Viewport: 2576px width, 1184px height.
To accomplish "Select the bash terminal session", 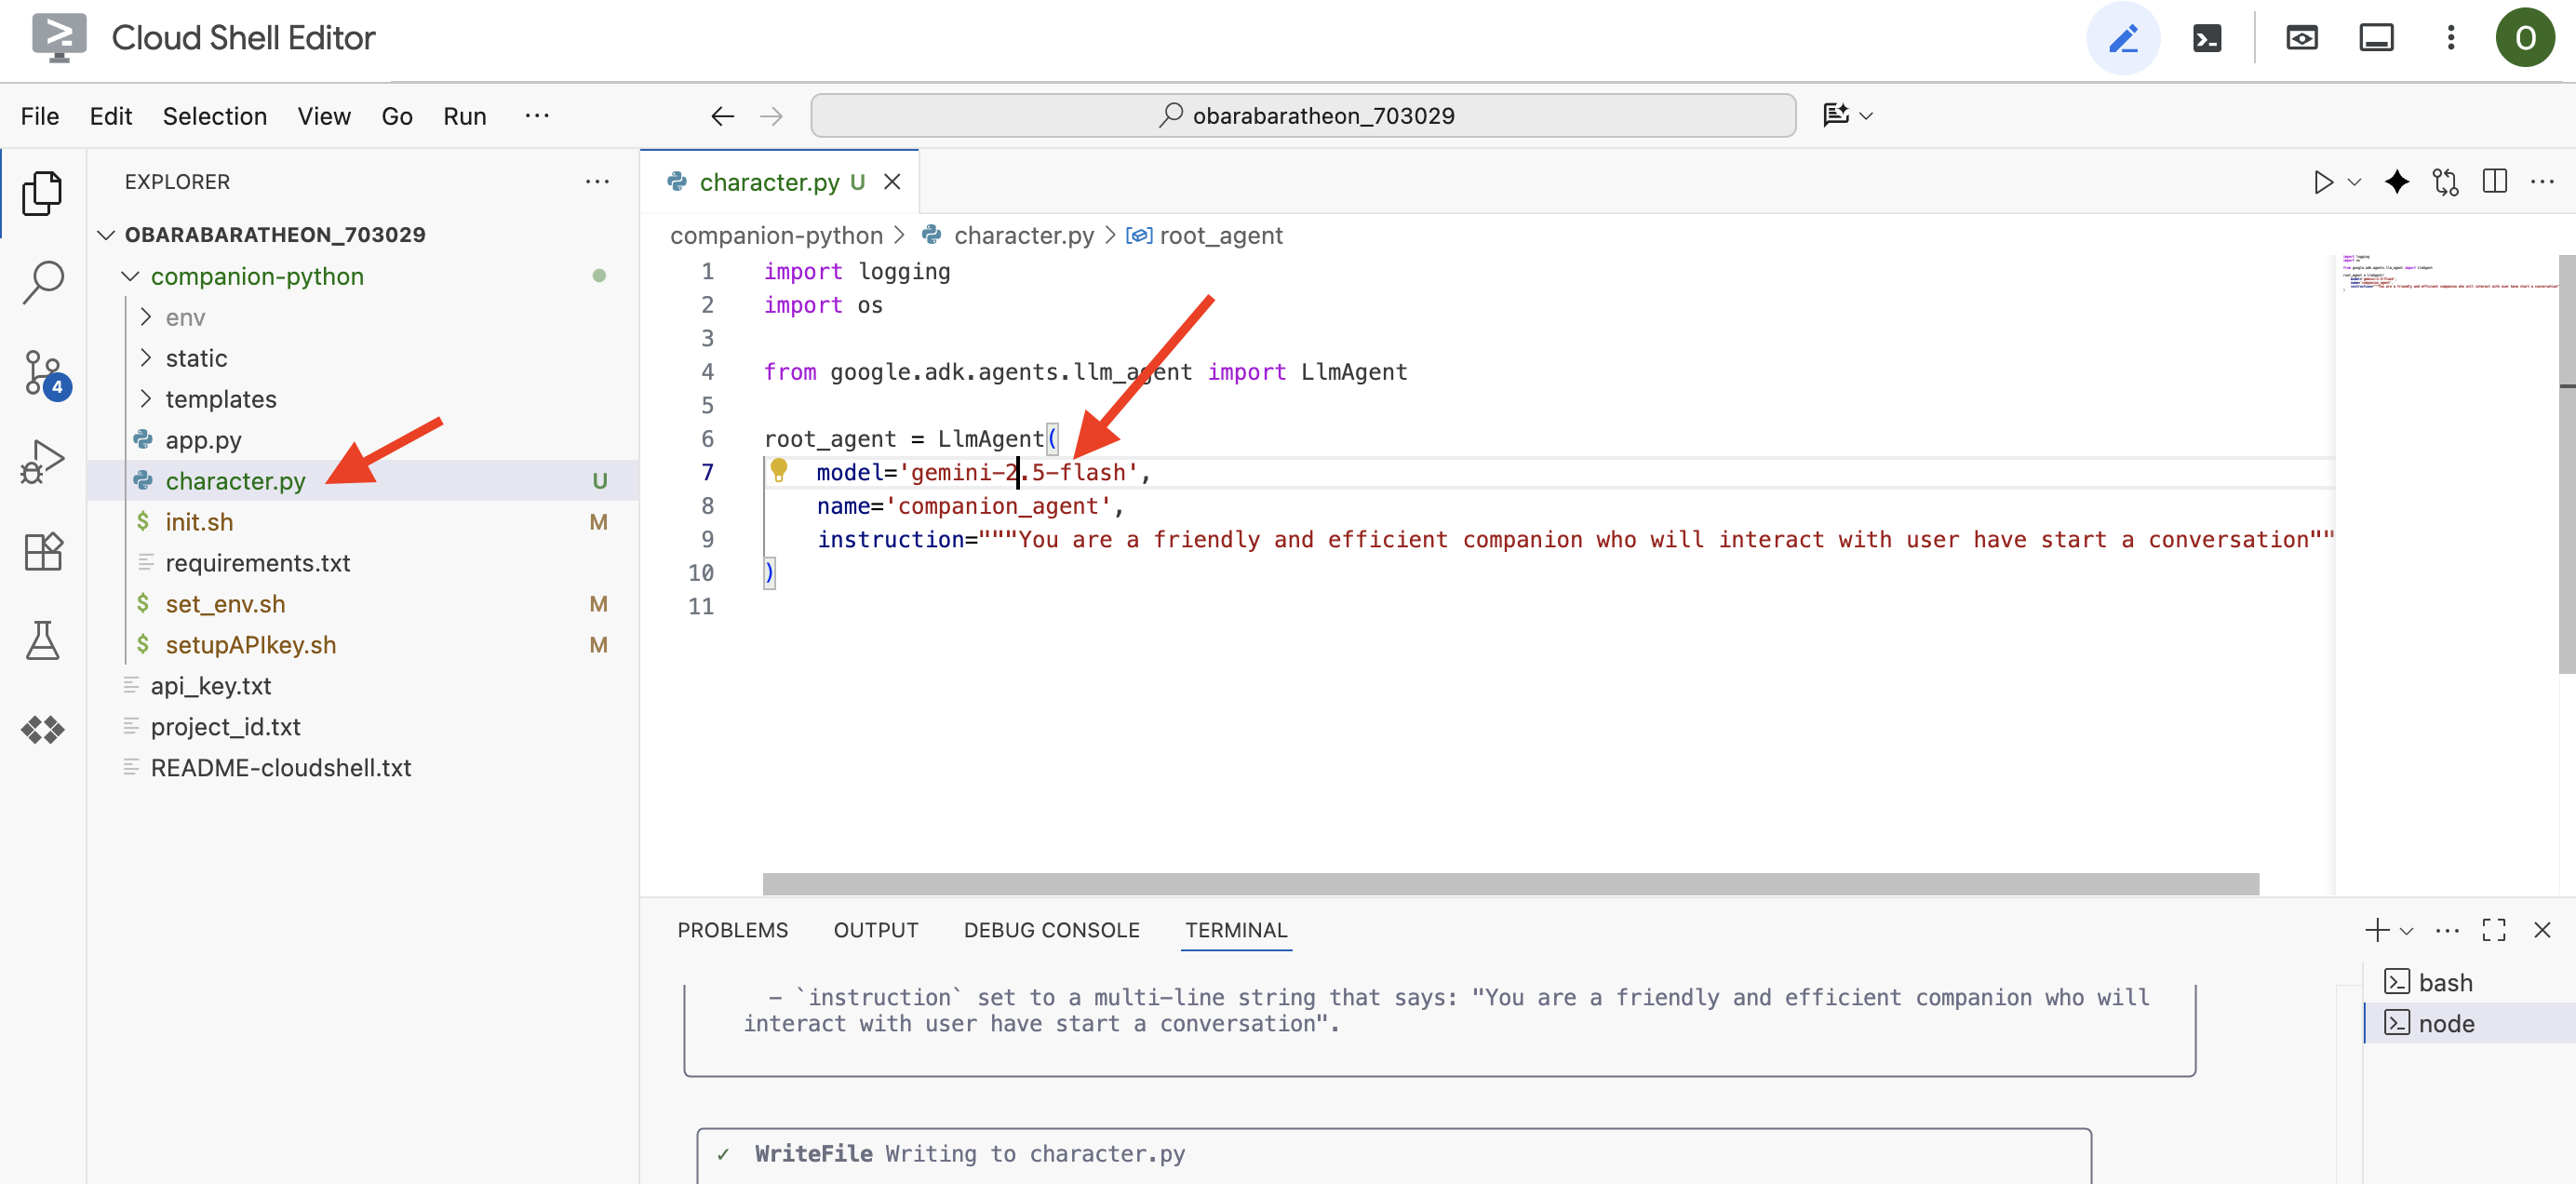I will click(2444, 982).
